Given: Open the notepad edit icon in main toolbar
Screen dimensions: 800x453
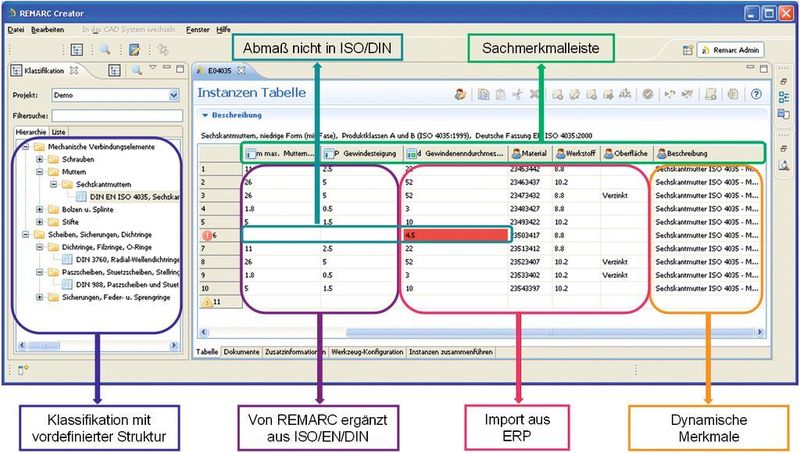Looking at the screenshot, I should click(x=134, y=49).
